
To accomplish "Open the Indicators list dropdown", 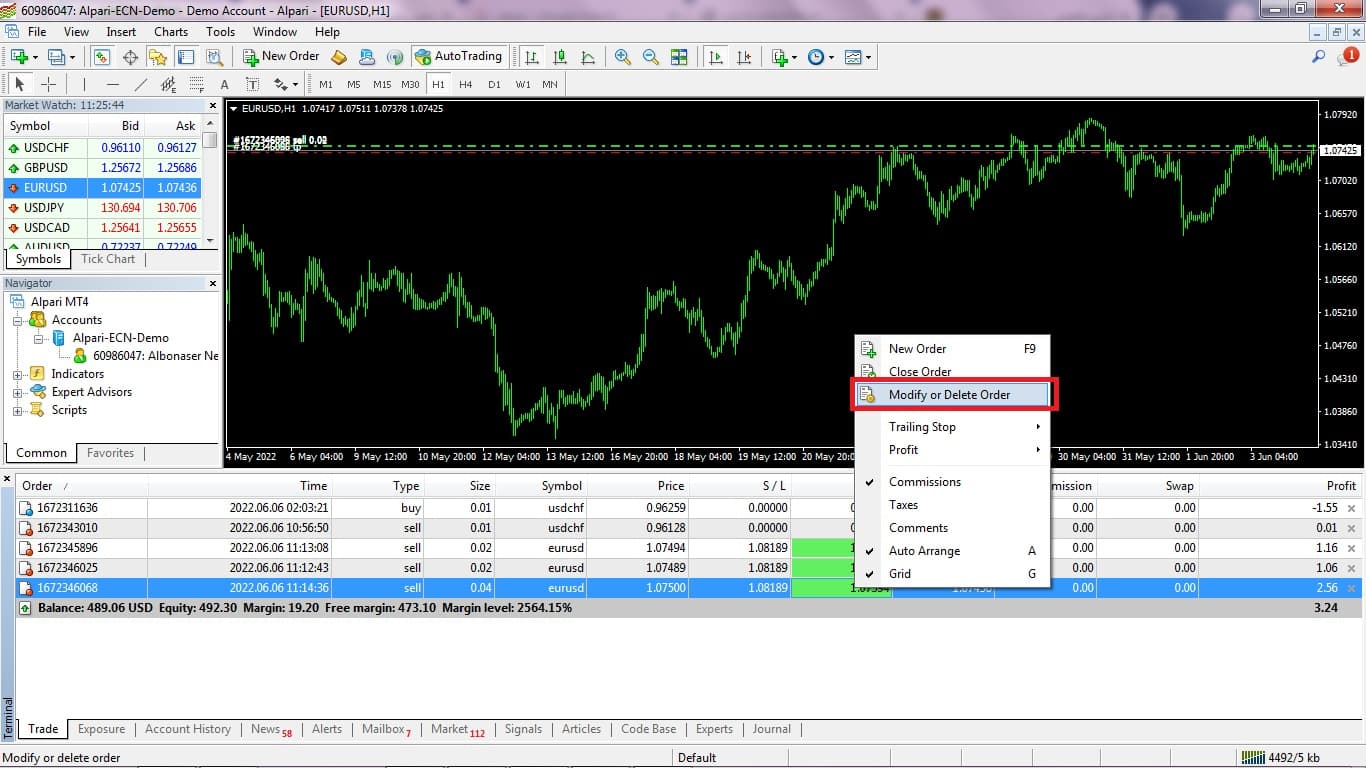I will tap(784, 57).
